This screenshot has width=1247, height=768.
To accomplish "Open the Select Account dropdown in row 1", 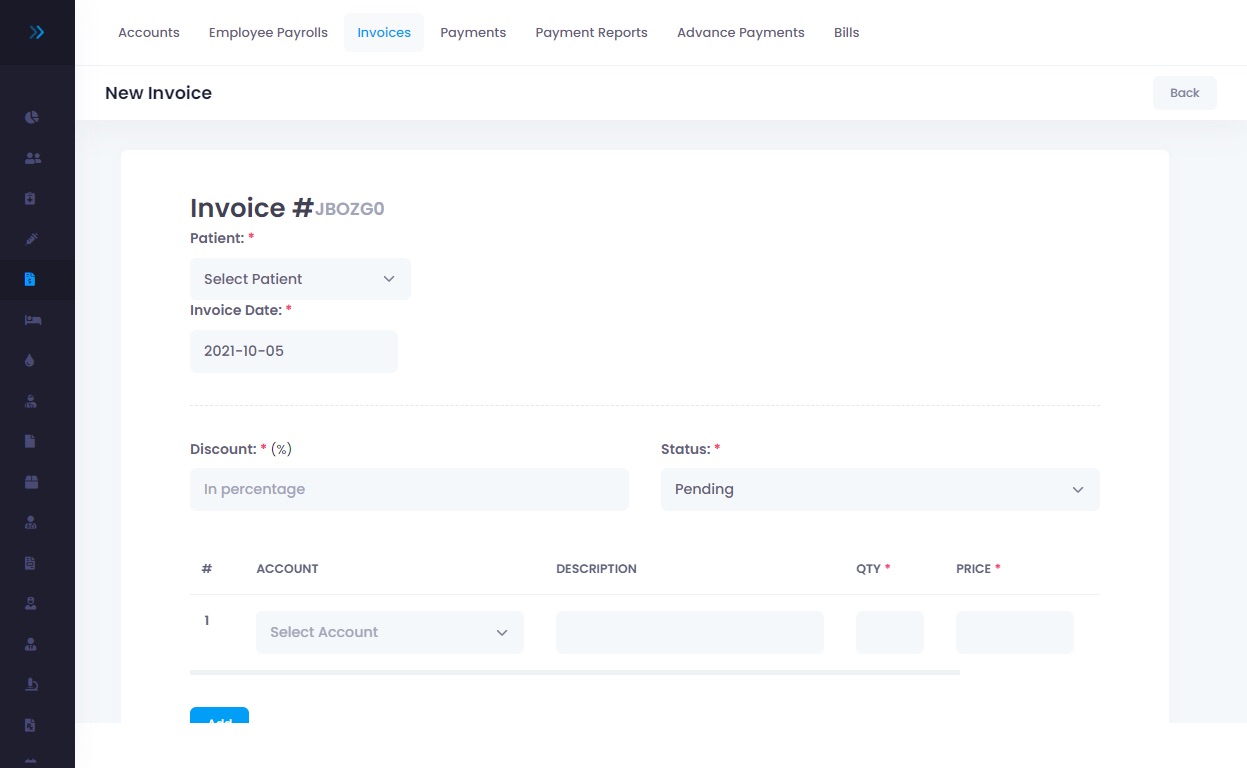I will coord(389,632).
